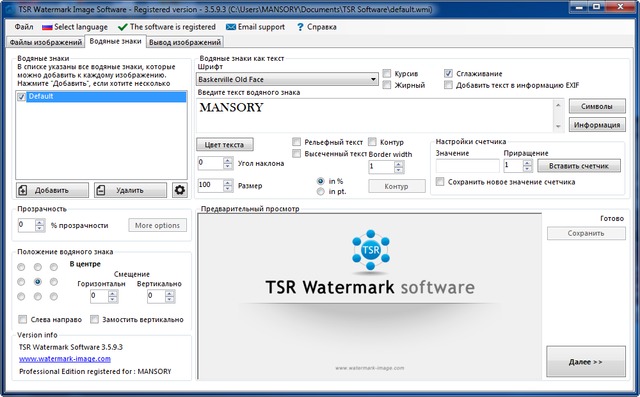Enable the Курсив checkbox
This screenshot has height=397, width=640.
click(x=387, y=73)
